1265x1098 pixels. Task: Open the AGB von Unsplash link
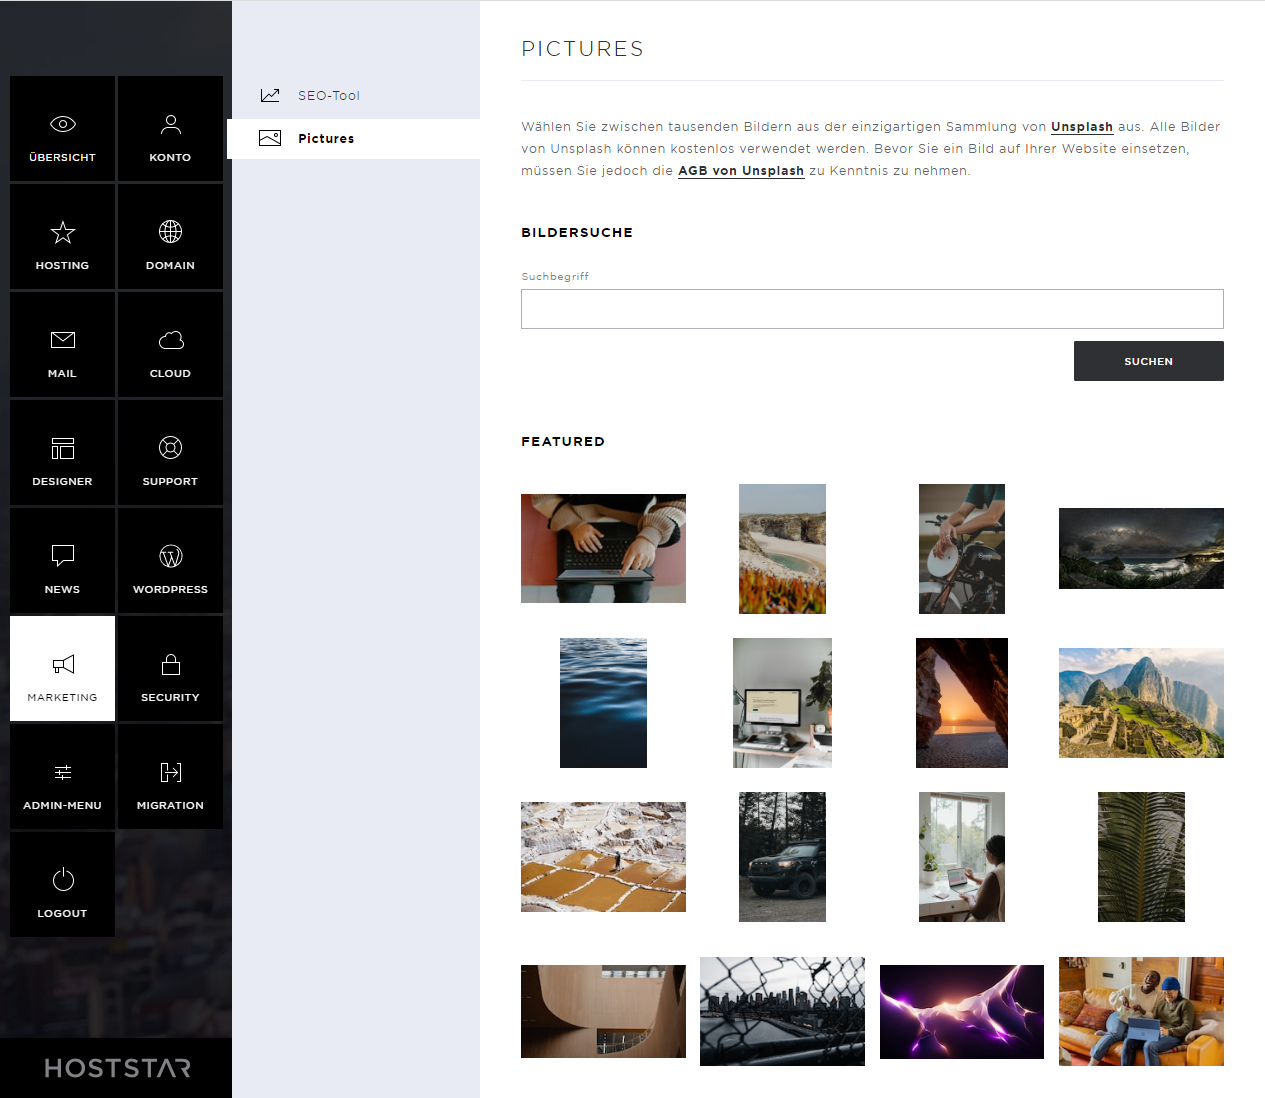tap(741, 171)
